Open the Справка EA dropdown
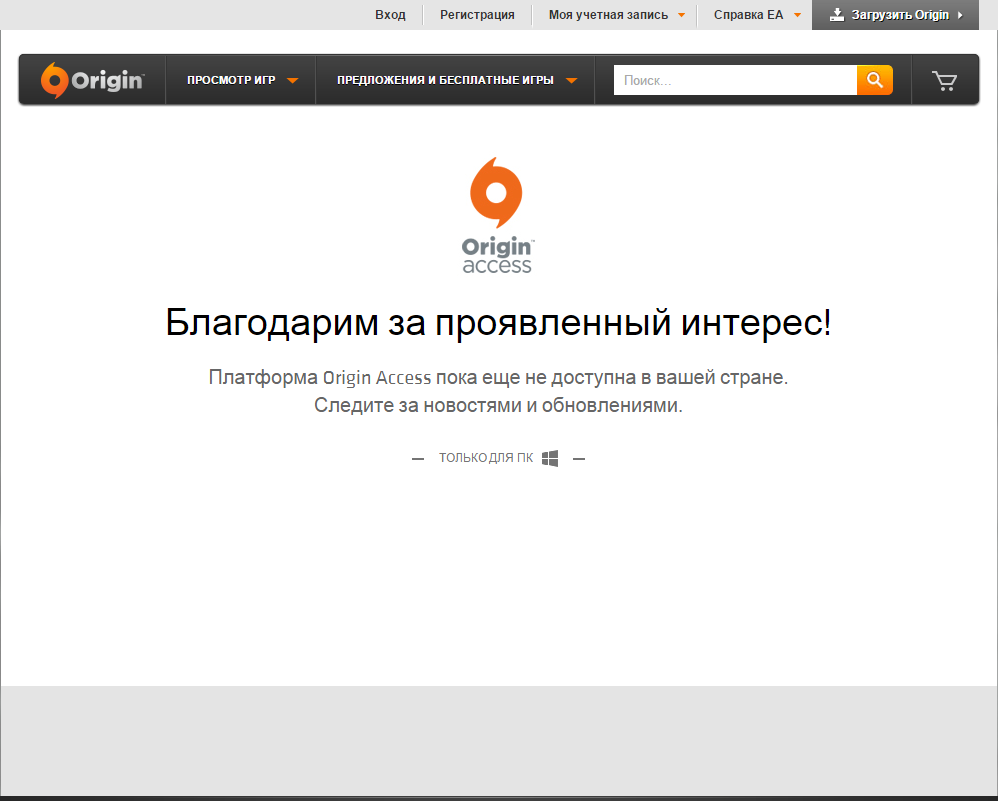The image size is (998, 801). (x=757, y=15)
